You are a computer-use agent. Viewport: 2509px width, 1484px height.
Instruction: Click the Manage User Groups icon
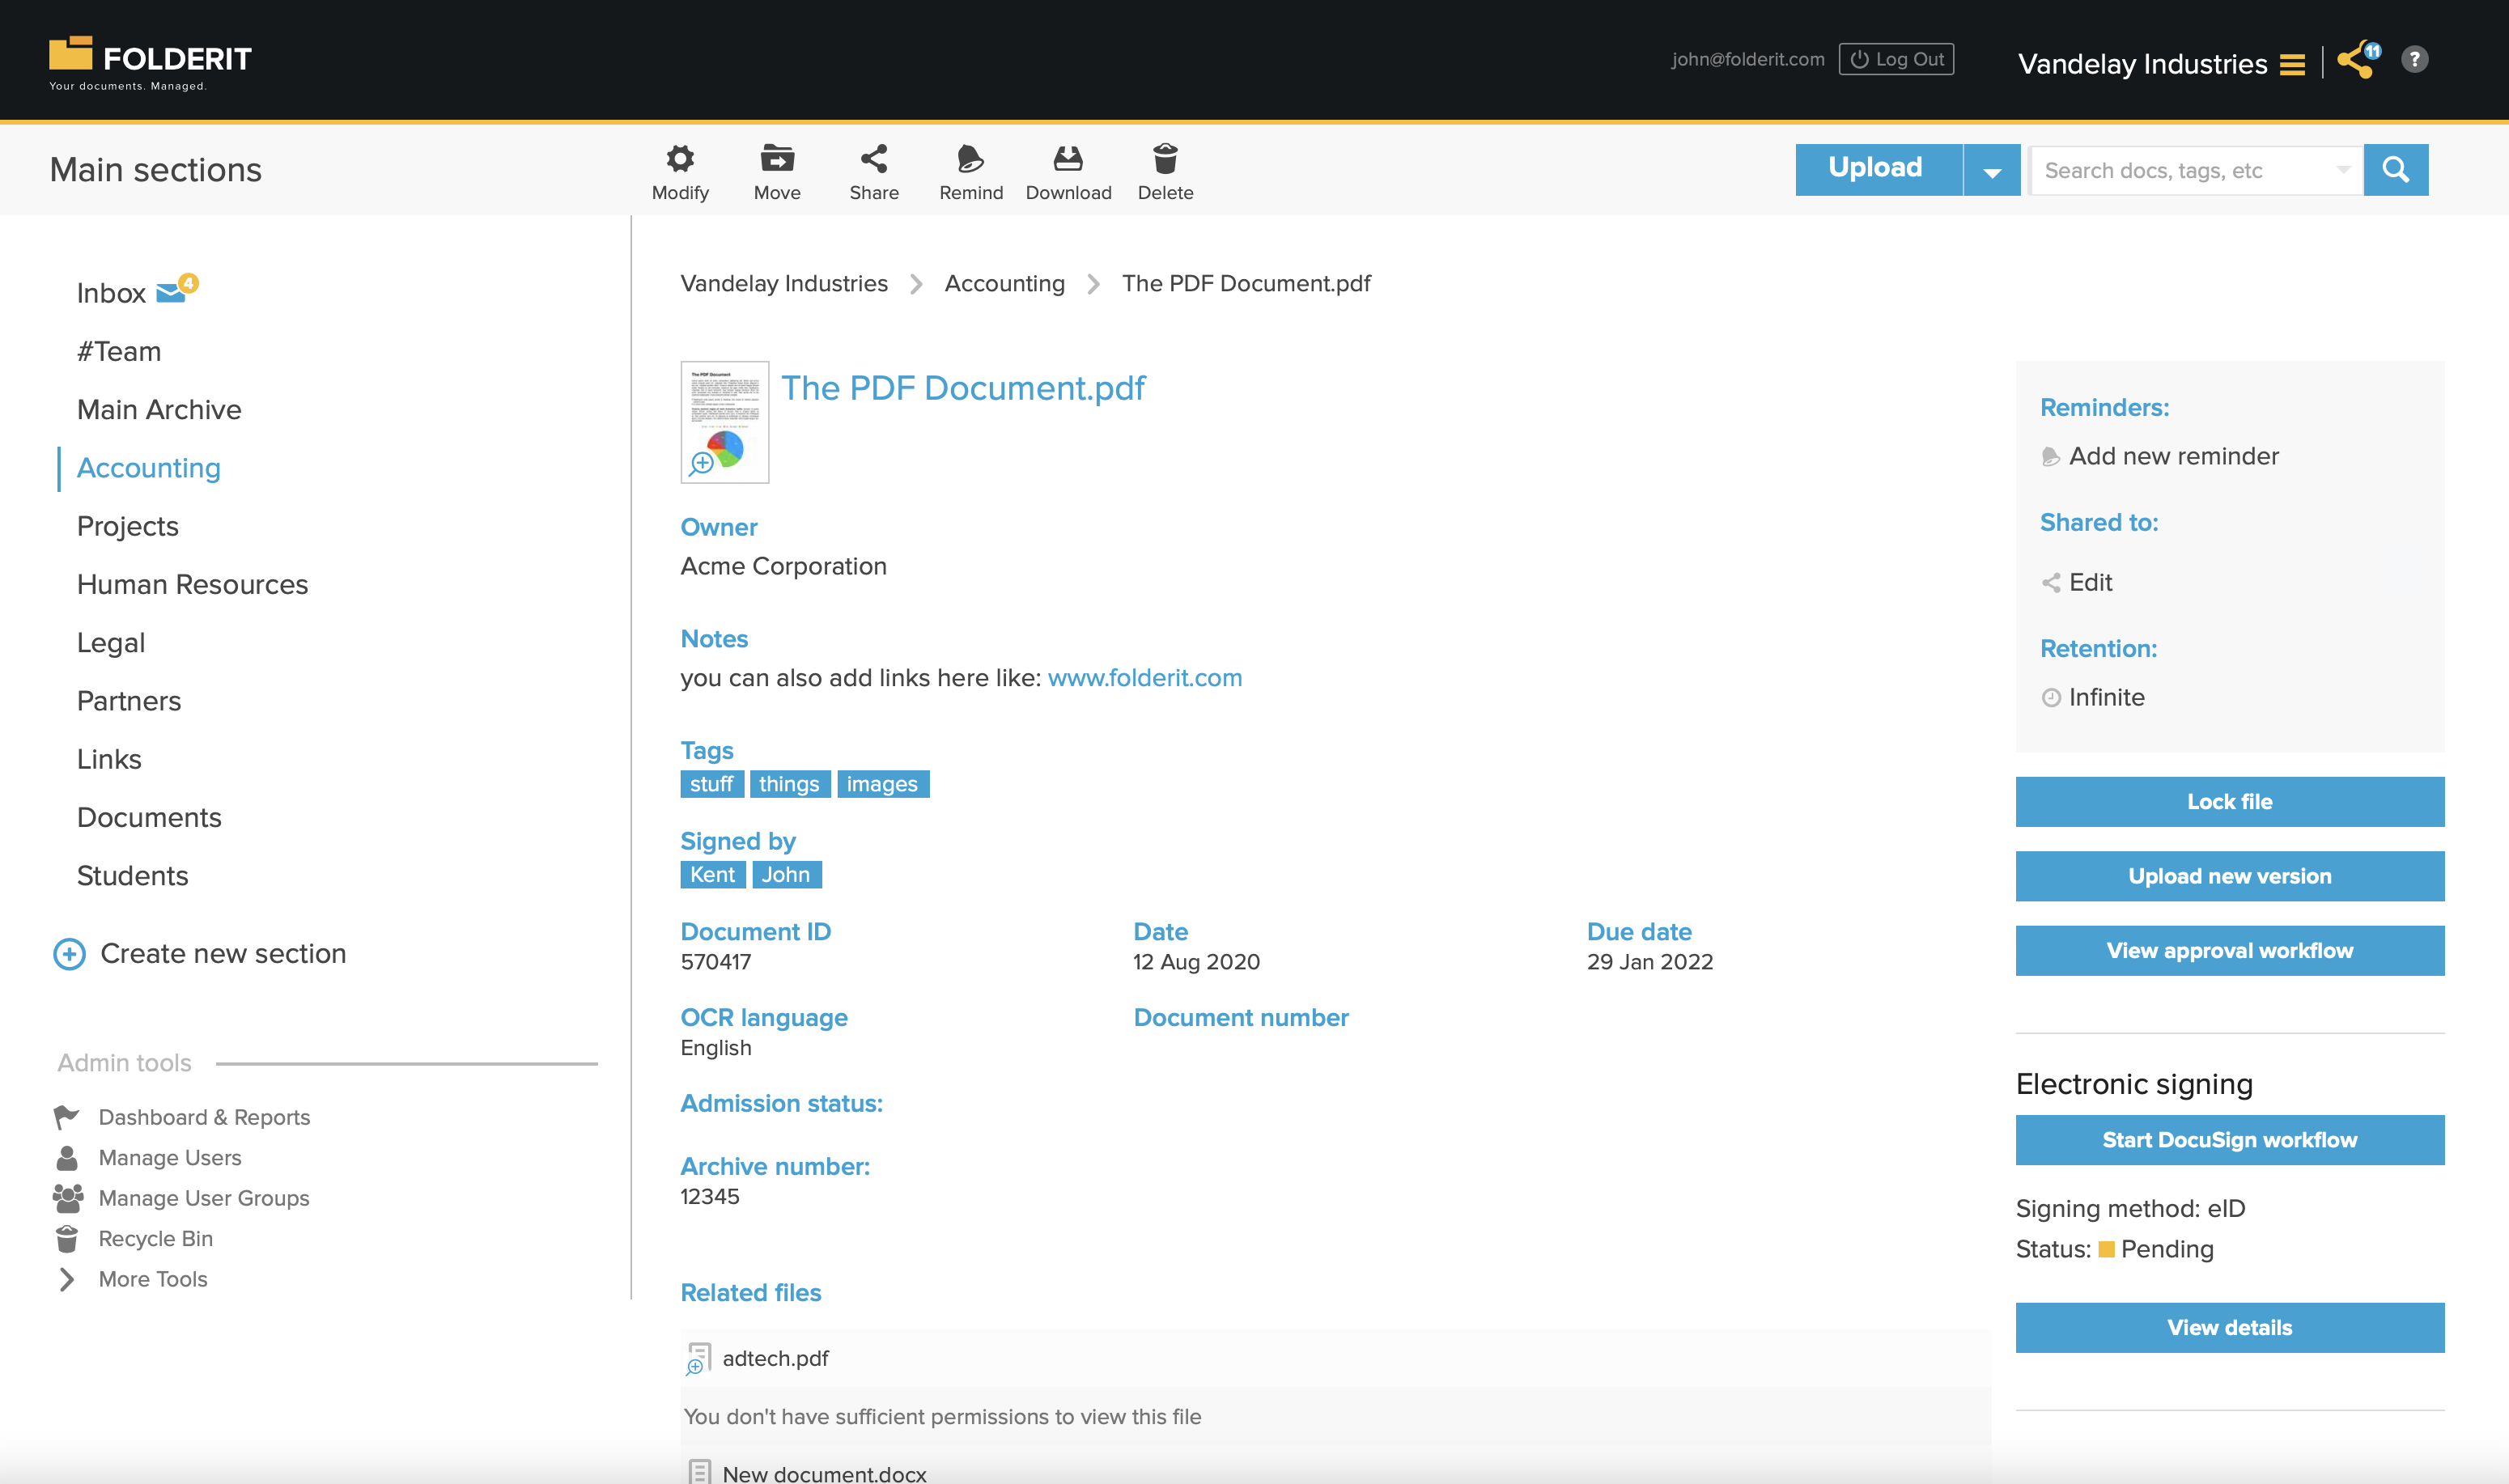click(x=67, y=1198)
